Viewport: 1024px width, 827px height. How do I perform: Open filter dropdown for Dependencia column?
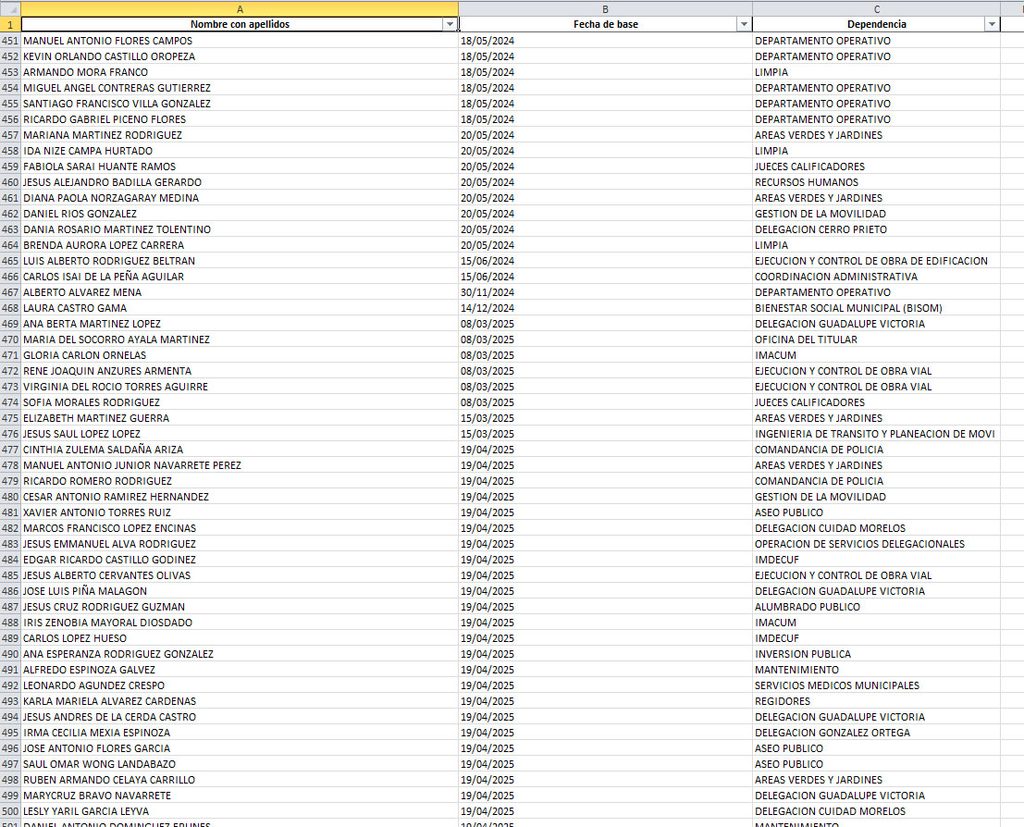tap(991, 24)
